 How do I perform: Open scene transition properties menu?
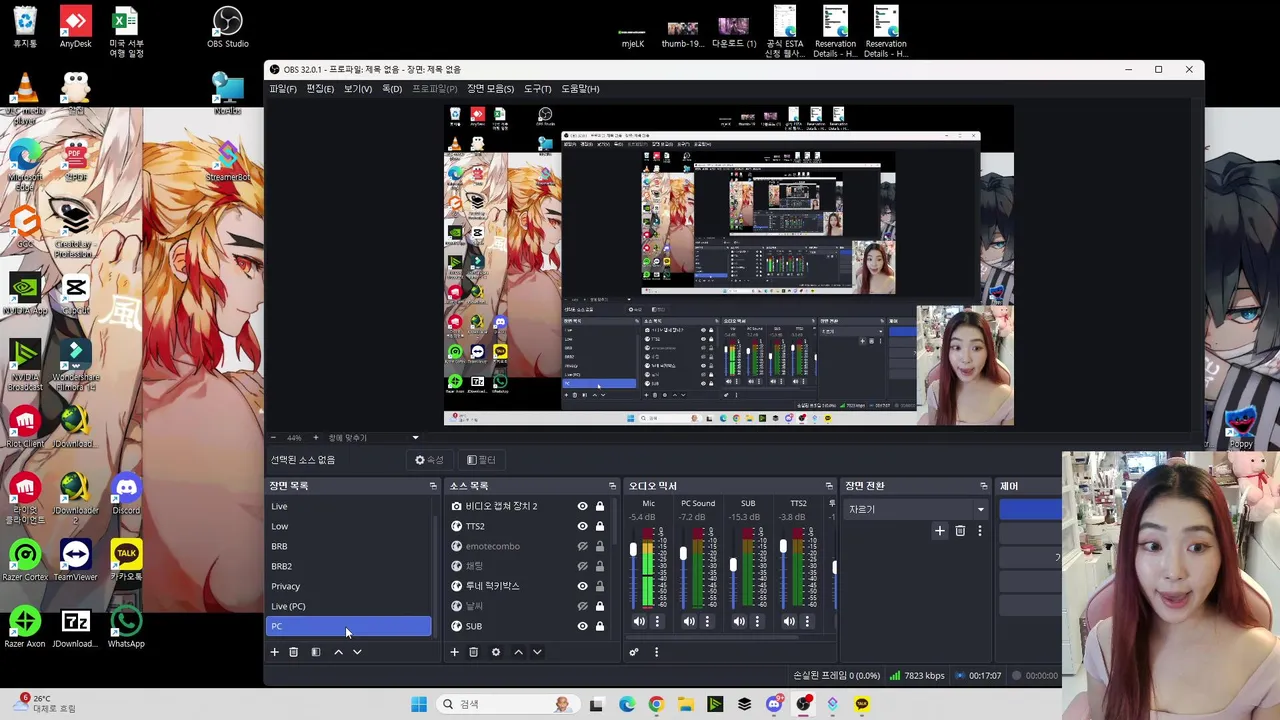coord(980,531)
